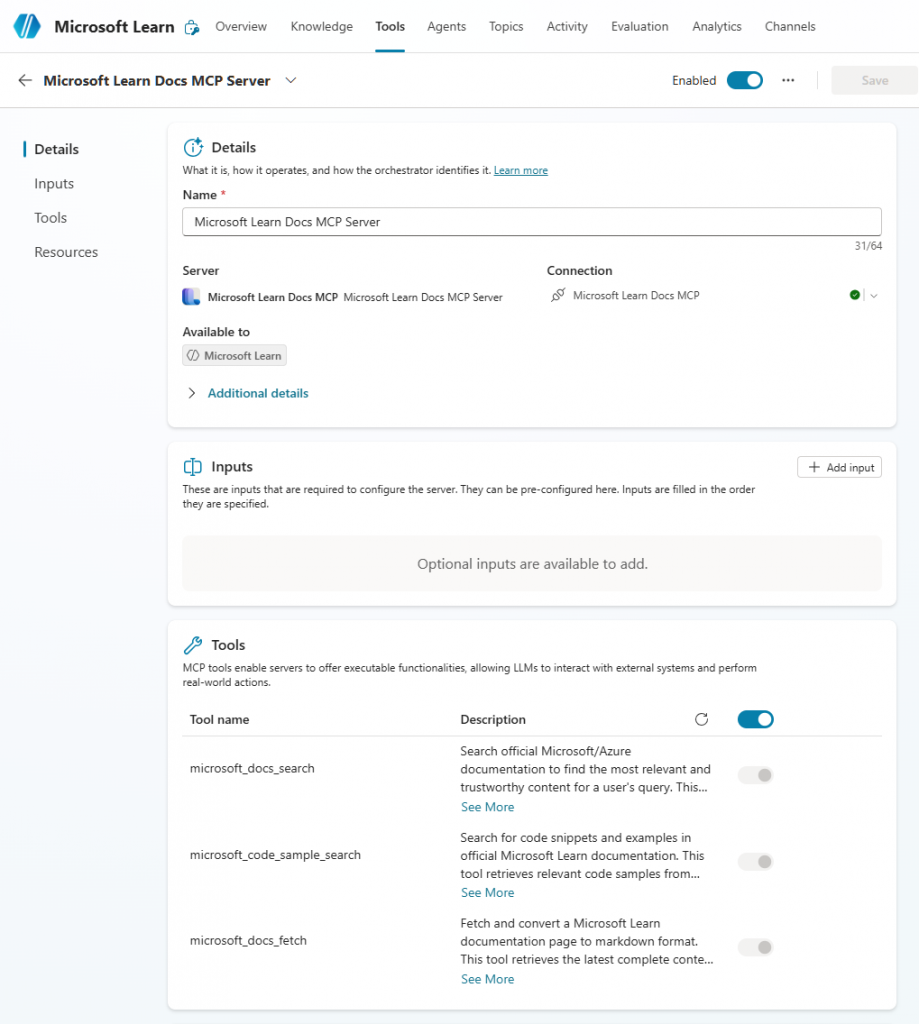Open the Analytics section

(x=716, y=27)
